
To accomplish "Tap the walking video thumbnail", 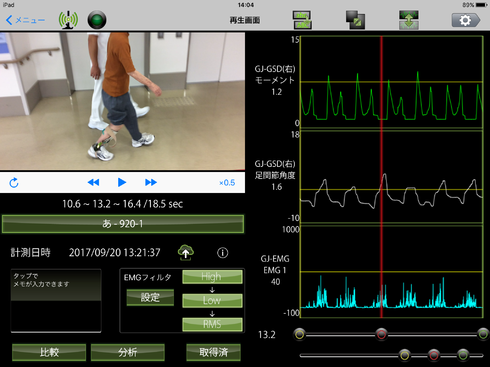I will tap(122, 101).
